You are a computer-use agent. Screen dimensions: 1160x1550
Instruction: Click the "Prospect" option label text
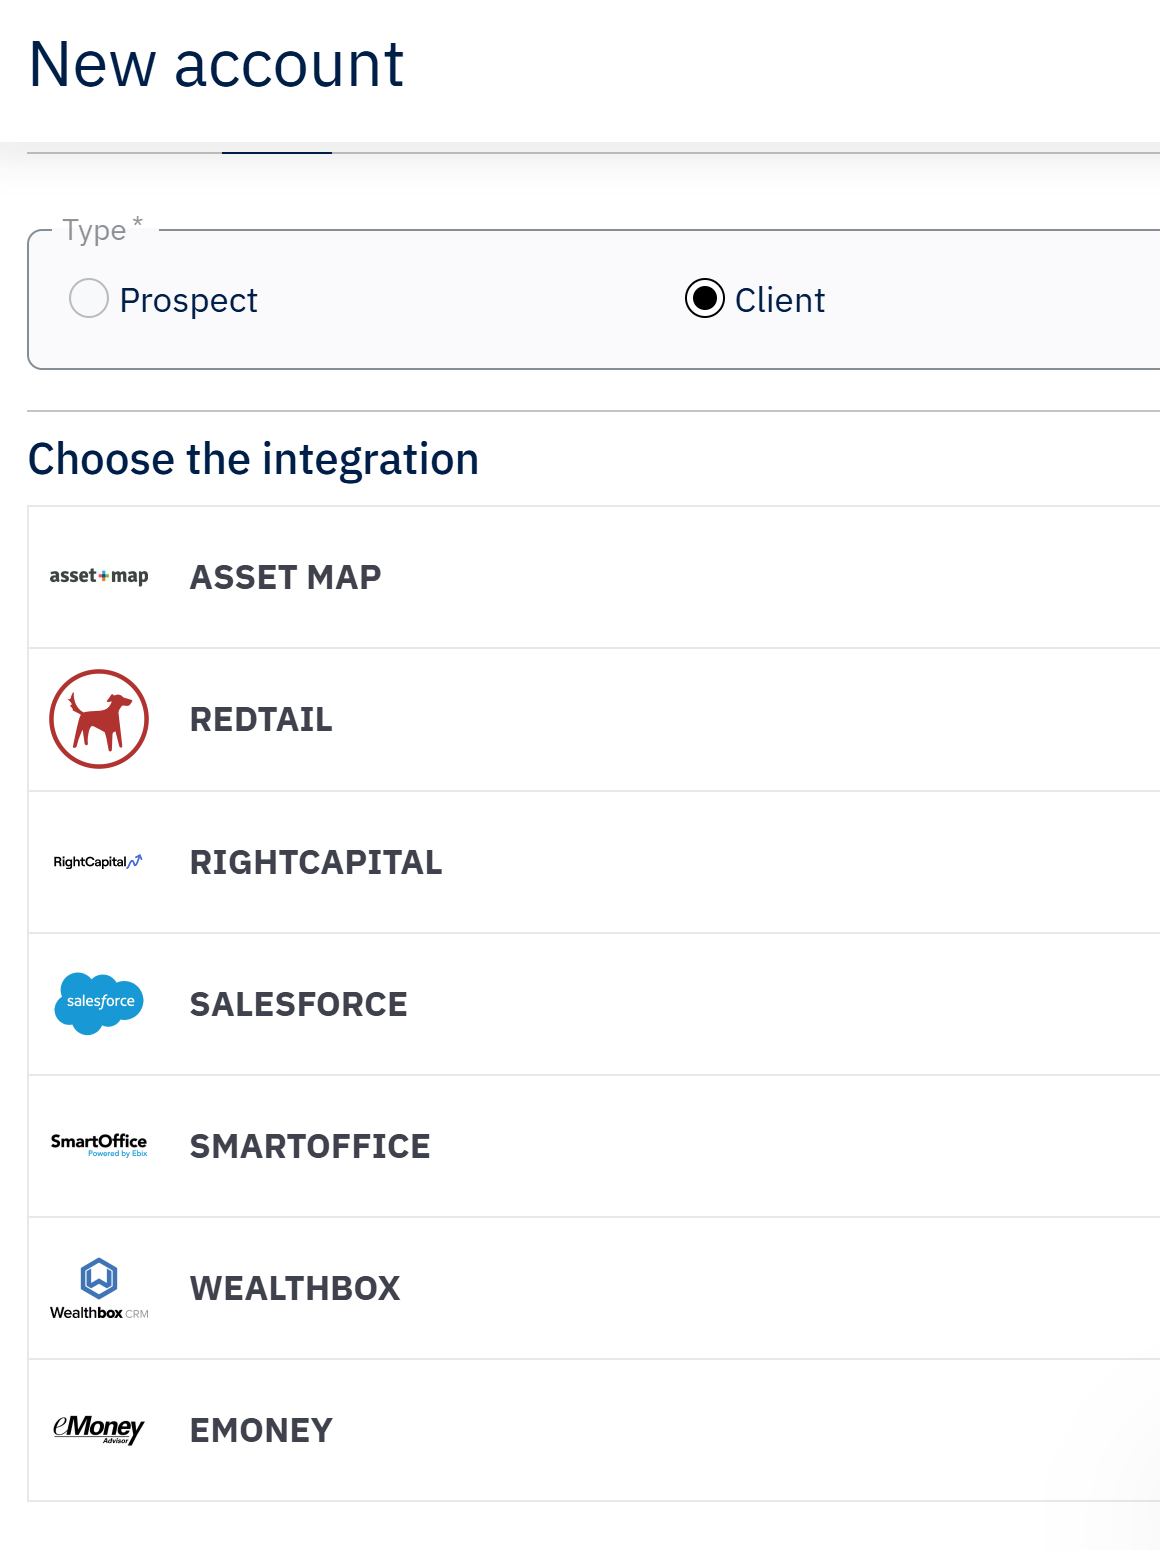pos(188,300)
